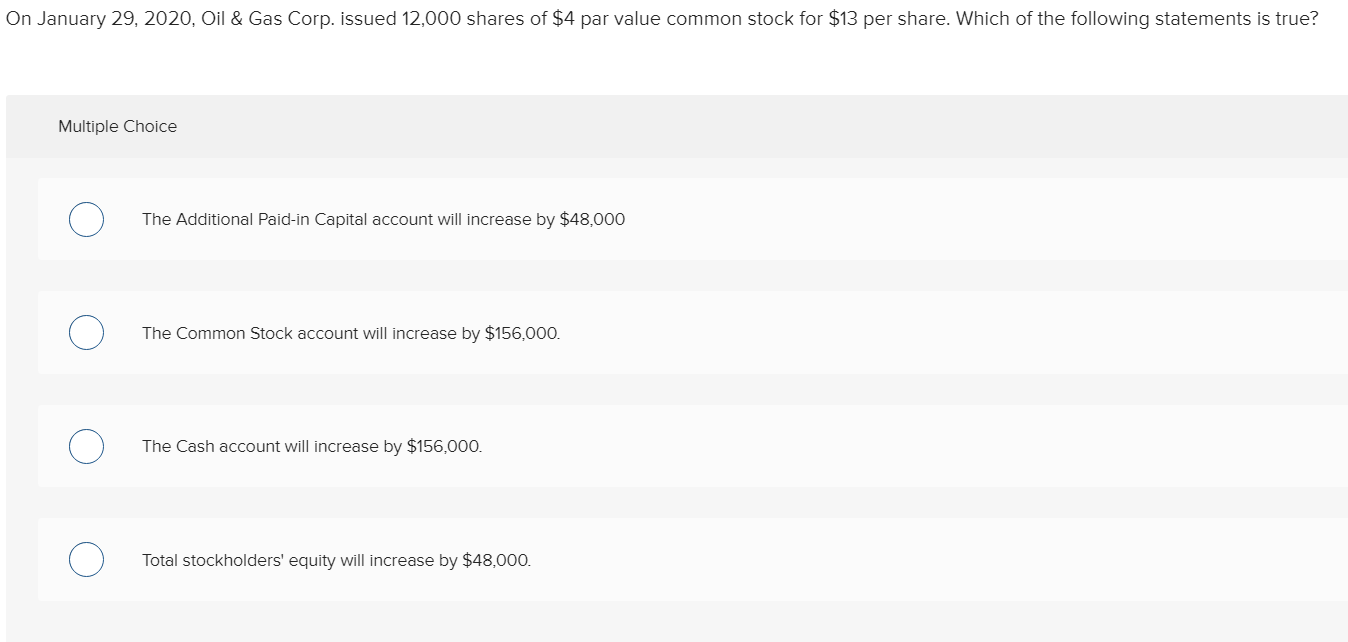Click the $156,000 amount in the Cash option

coord(444,446)
